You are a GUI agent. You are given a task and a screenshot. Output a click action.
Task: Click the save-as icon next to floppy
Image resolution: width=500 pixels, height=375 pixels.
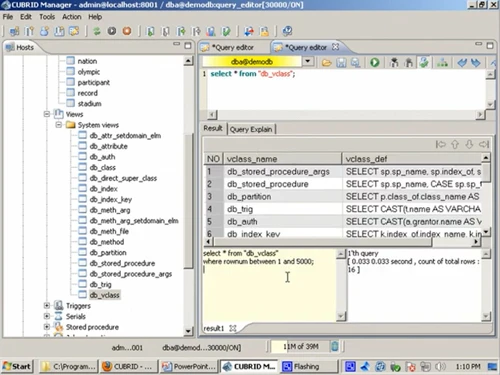coord(355,62)
